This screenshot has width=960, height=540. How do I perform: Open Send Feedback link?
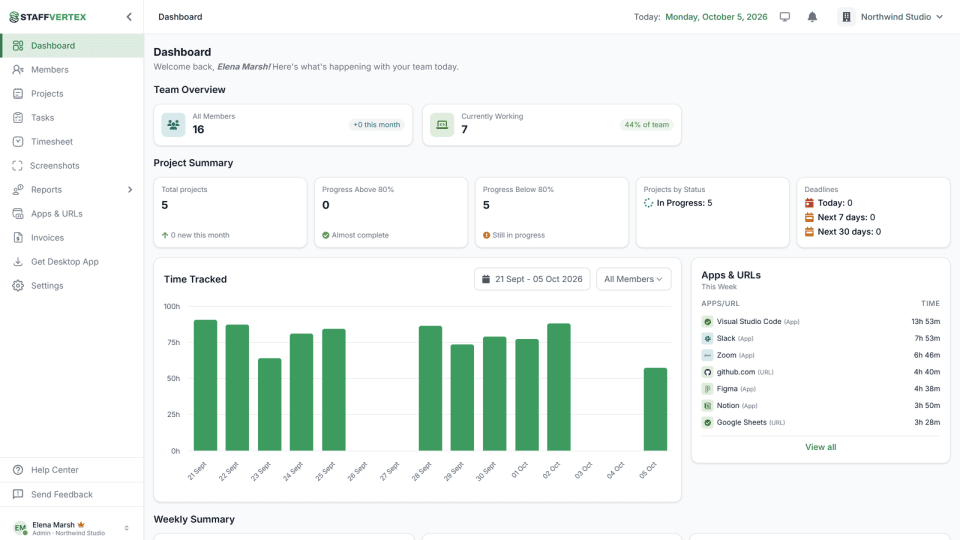(72, 494)
